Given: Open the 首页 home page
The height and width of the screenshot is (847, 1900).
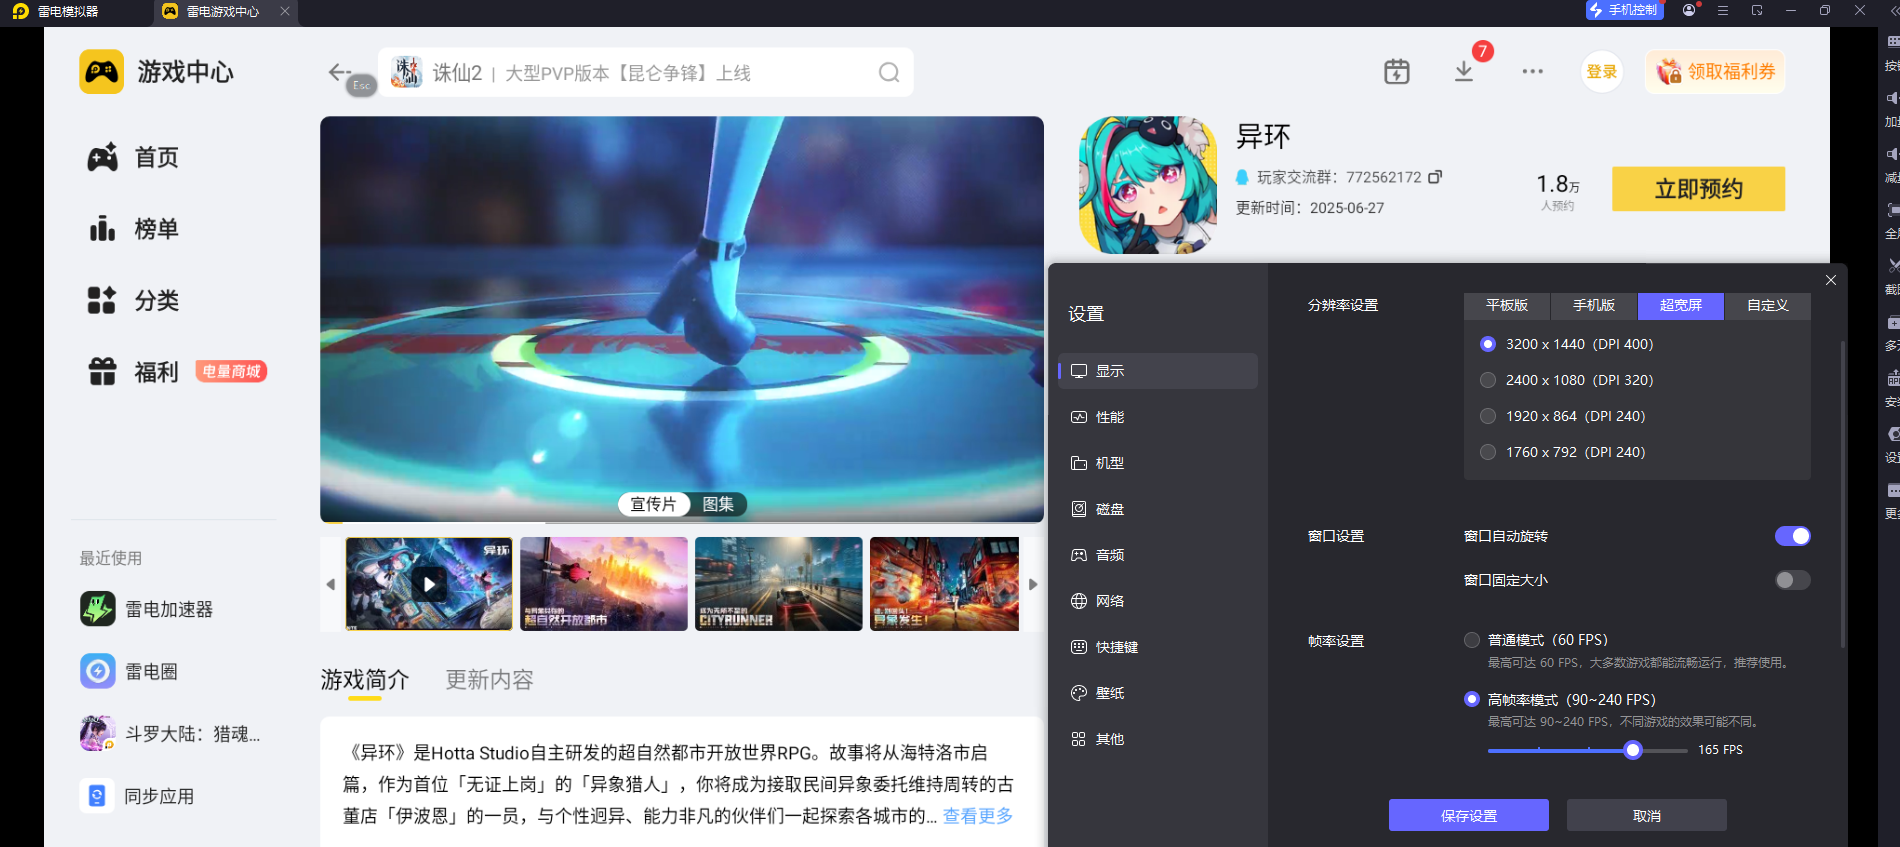Looking at the screenshot, I should pyautogui.click(x=133, y=157).
